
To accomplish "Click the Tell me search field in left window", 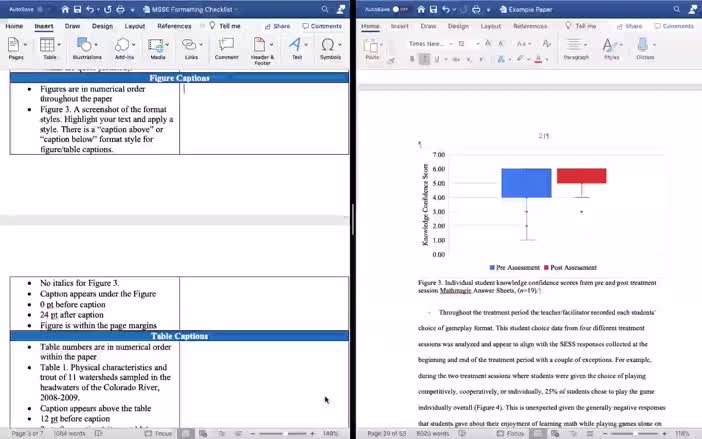I will point(229,26).
